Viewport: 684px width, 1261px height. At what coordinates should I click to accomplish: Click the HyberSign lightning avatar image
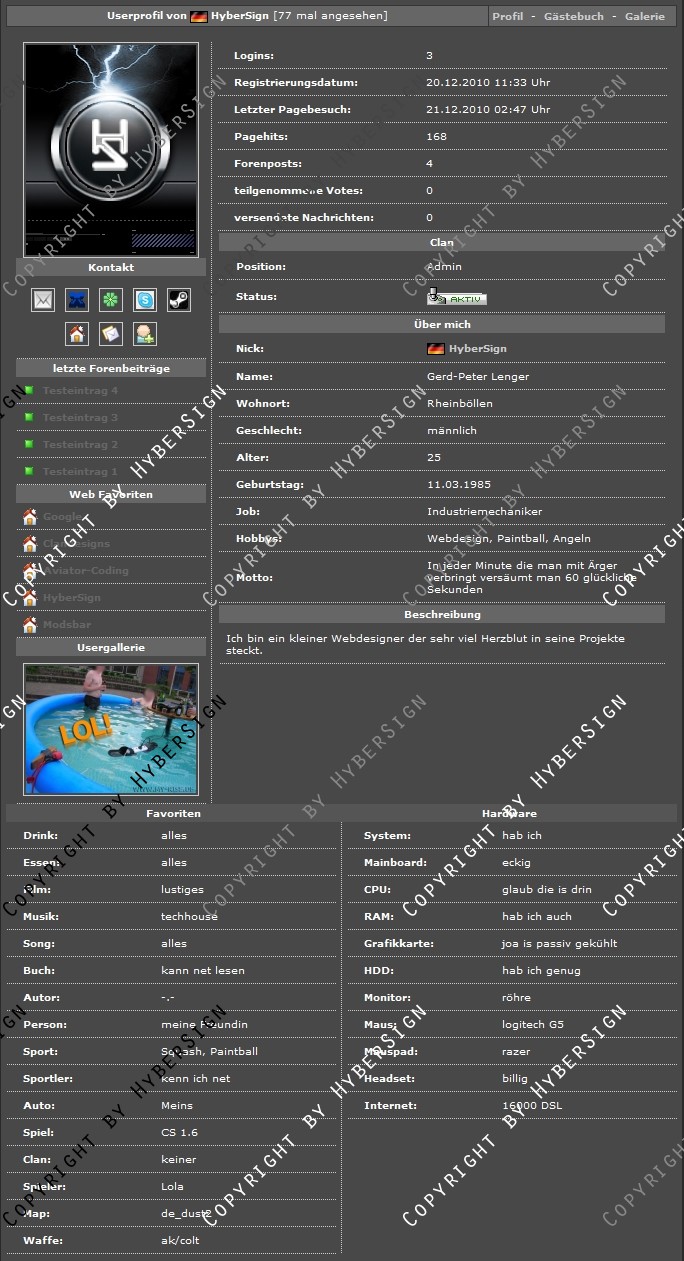click(111, 149)
